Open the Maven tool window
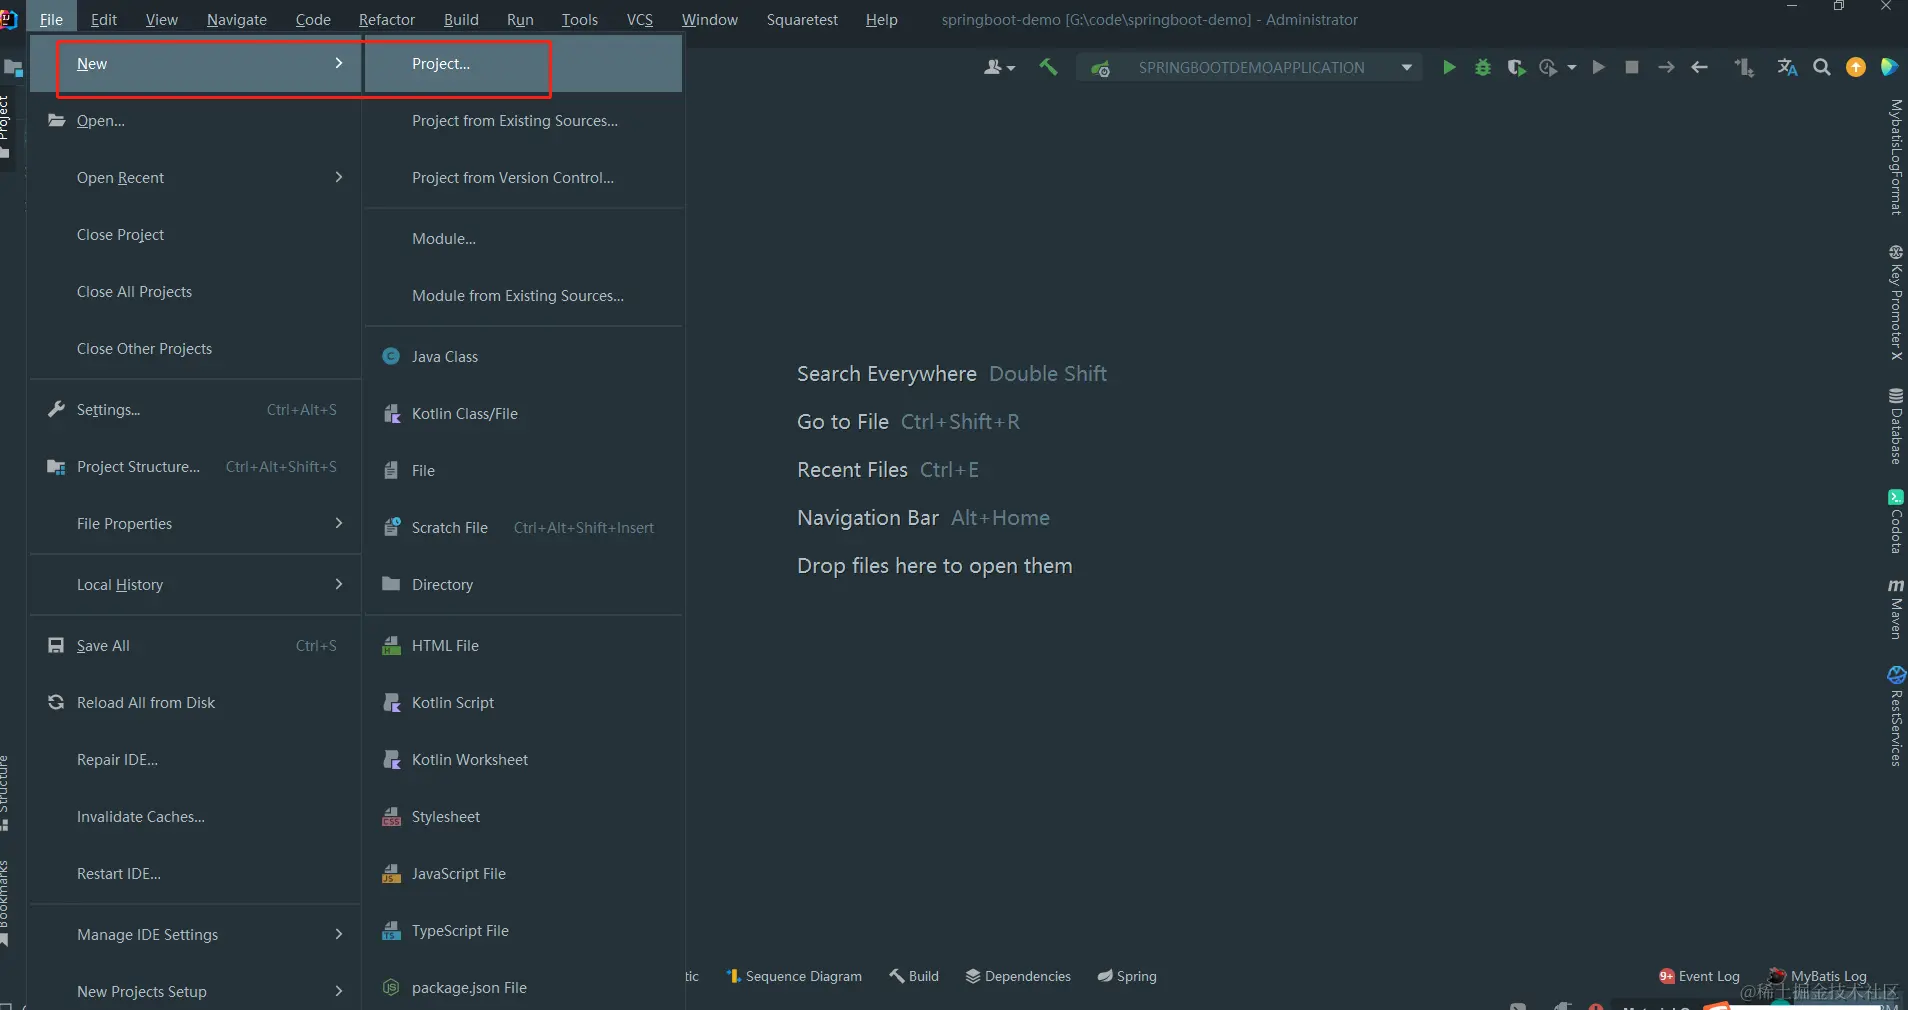The width and height of the screenshot is (1908, 1010). click(1895, 609)
